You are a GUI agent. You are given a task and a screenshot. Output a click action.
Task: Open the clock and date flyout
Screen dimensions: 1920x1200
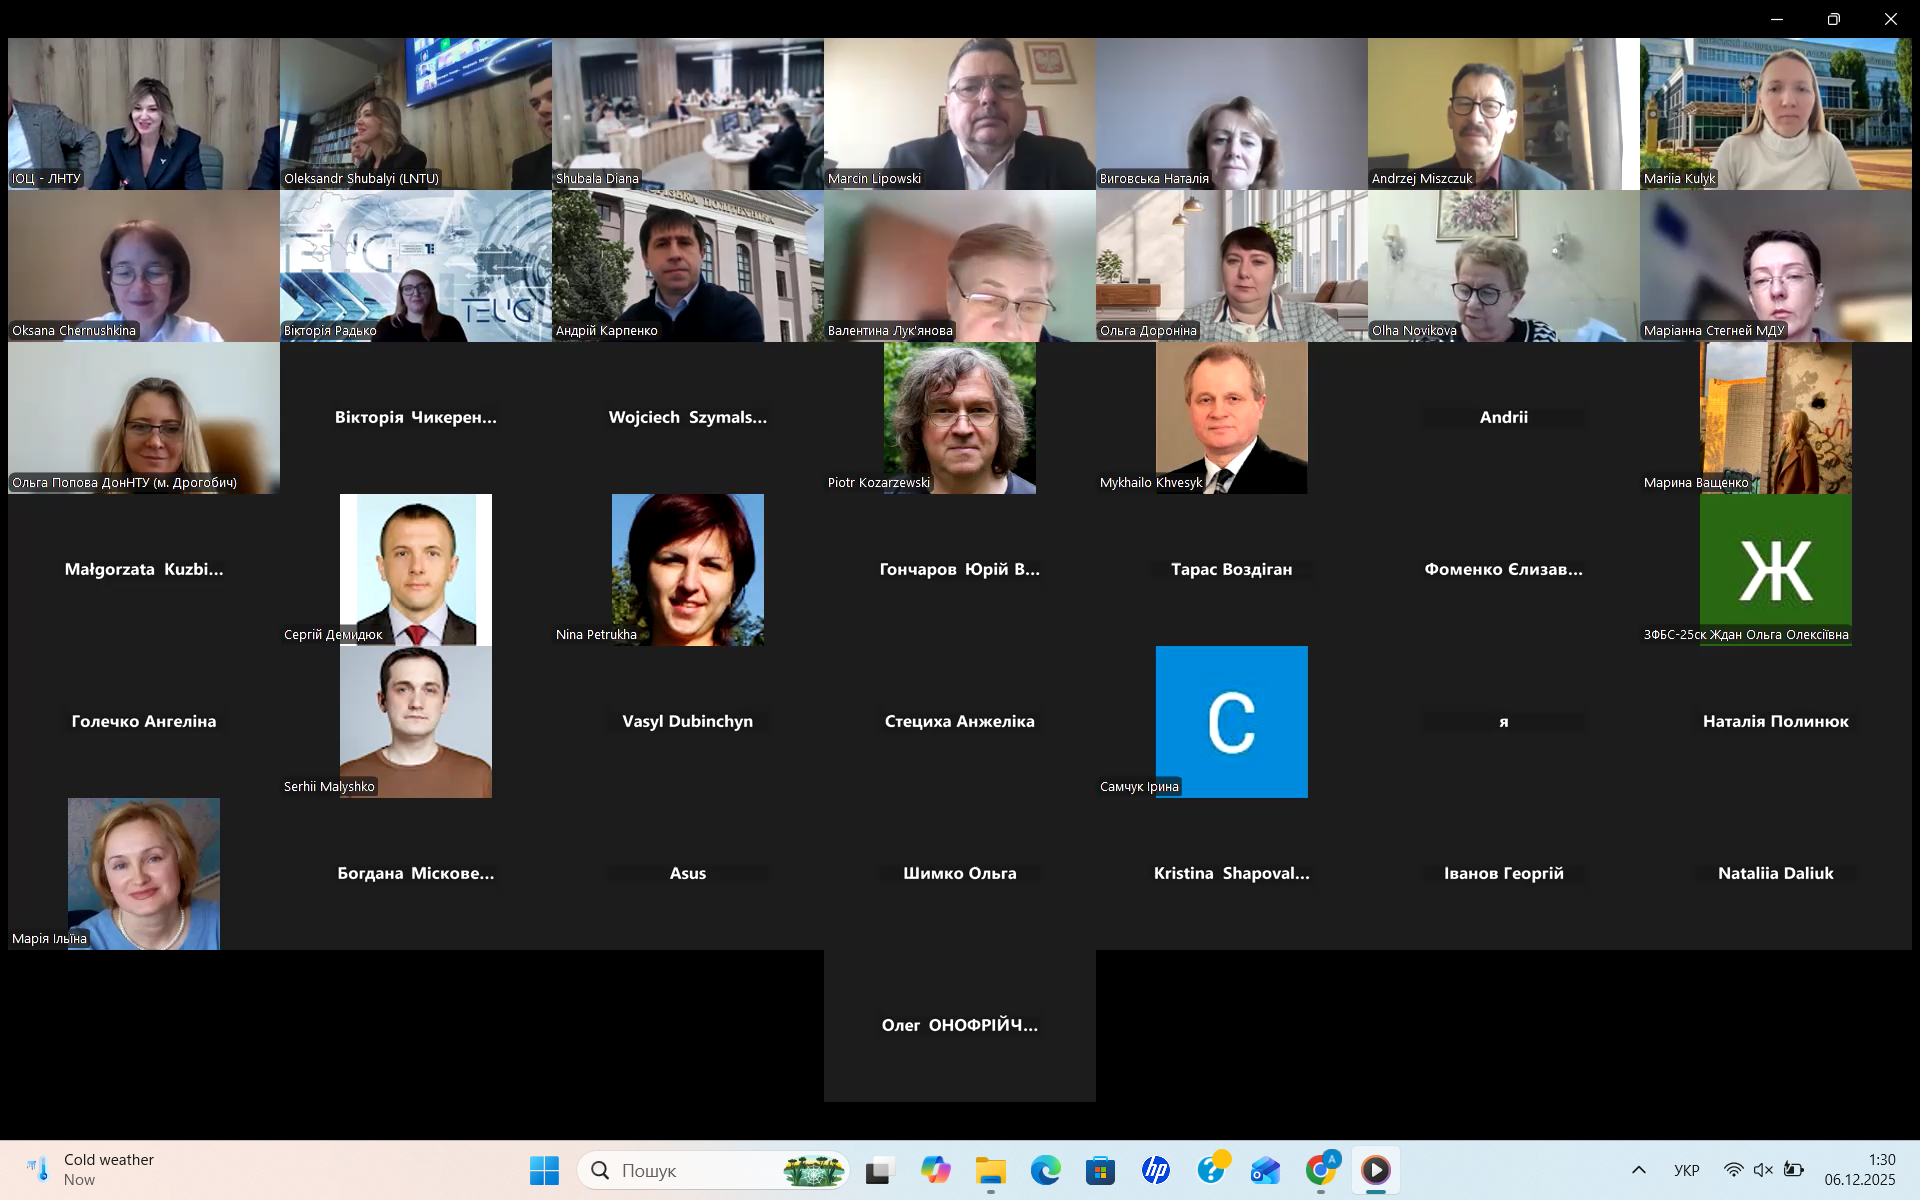click(1859, 1170)
